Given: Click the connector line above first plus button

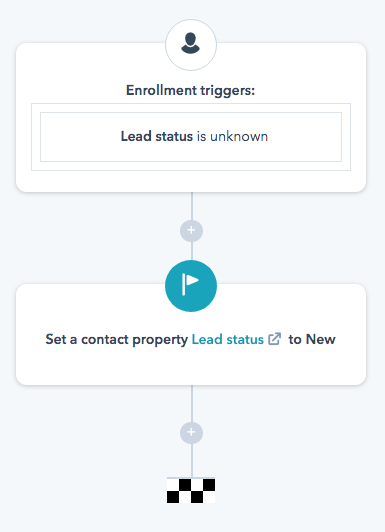Looking at the screenshot, I should click(x=192, y=206).
